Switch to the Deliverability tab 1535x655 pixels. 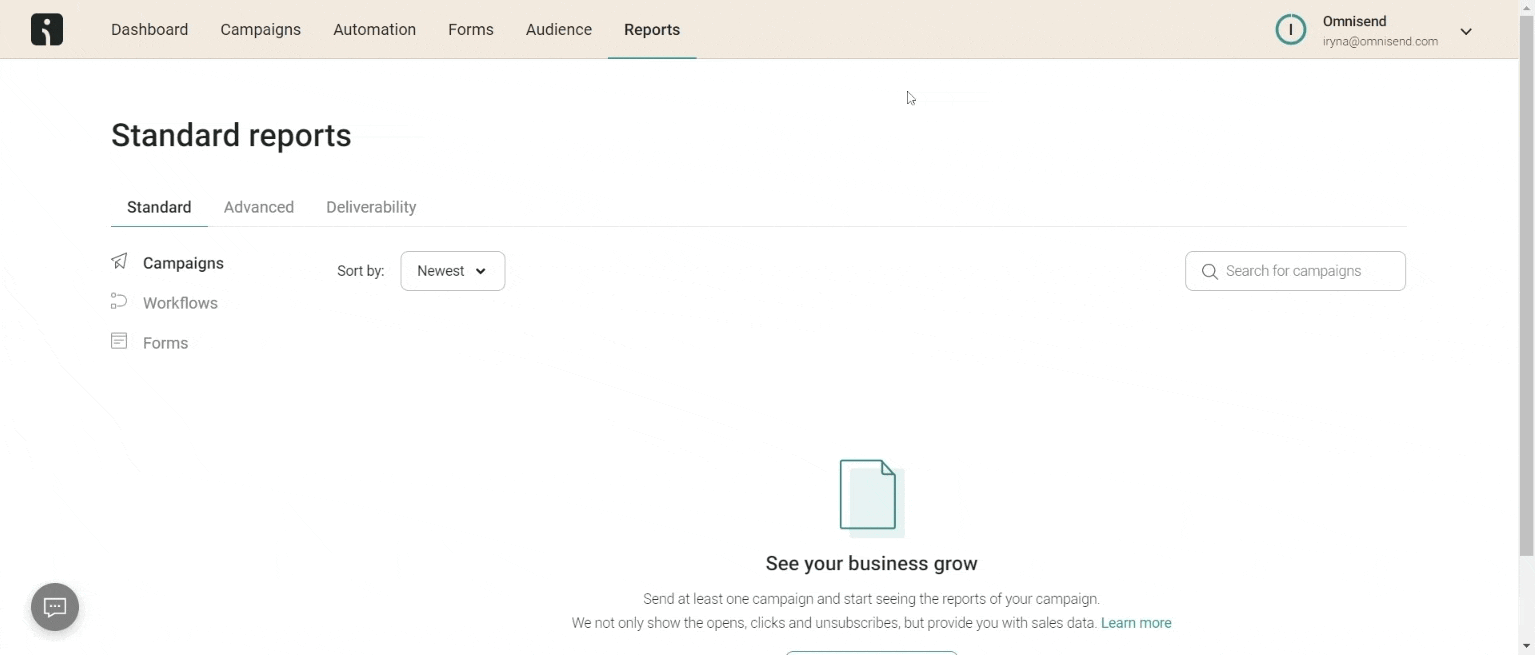click(370, 207)
